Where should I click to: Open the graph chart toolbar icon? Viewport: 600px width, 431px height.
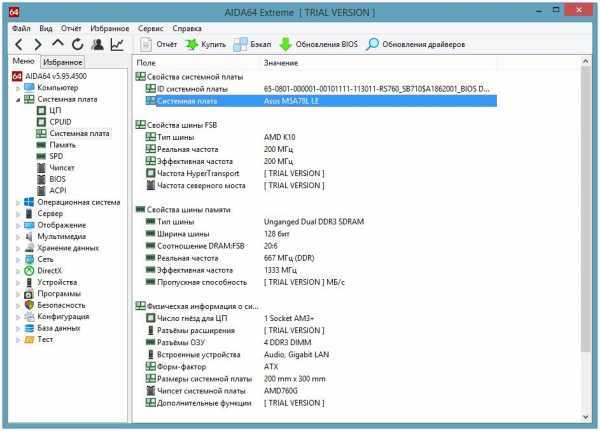(117, 45)
